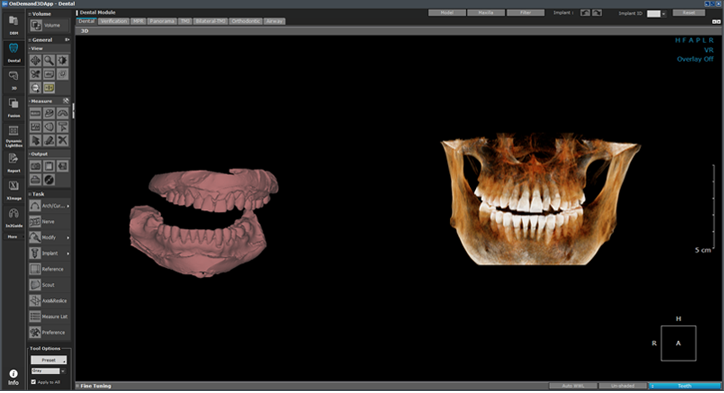Expand the Implant task submenu arrow

click(x=68, y=254)
